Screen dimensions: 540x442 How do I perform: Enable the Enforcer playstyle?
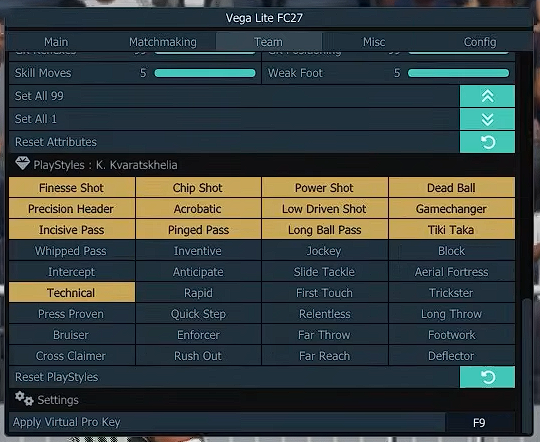point(198,335)
